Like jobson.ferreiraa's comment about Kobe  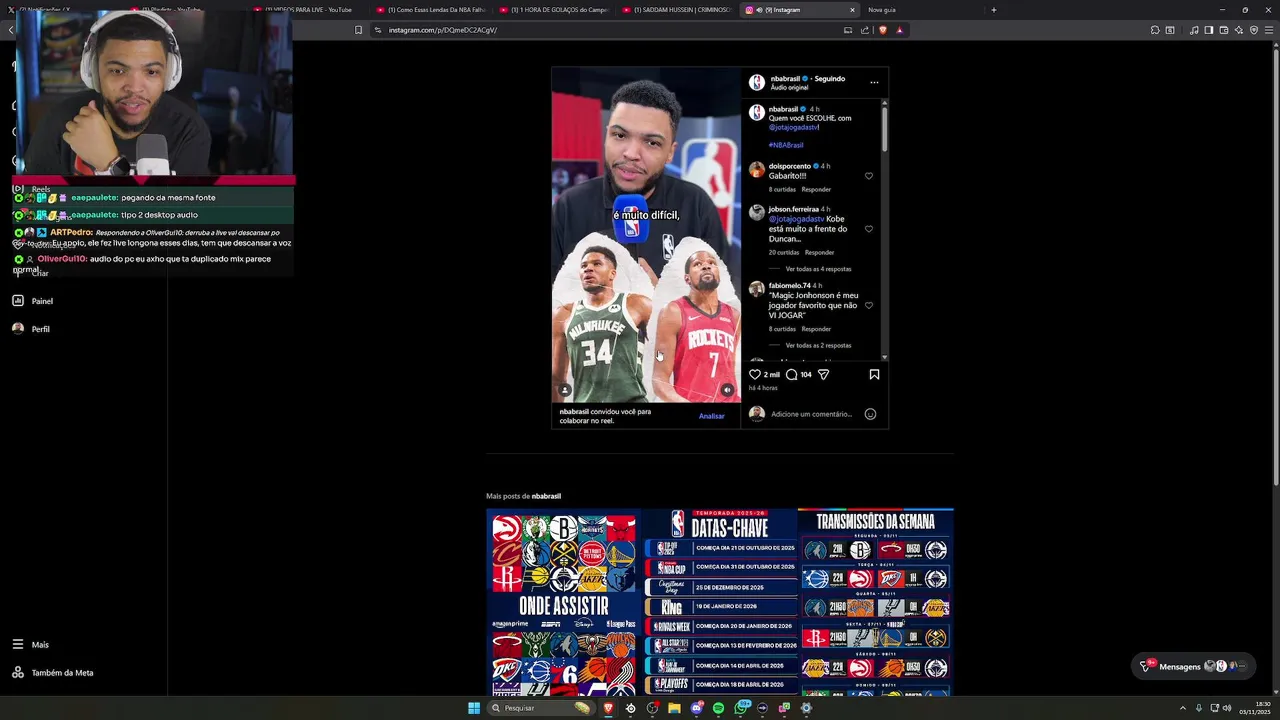[868, 229]
